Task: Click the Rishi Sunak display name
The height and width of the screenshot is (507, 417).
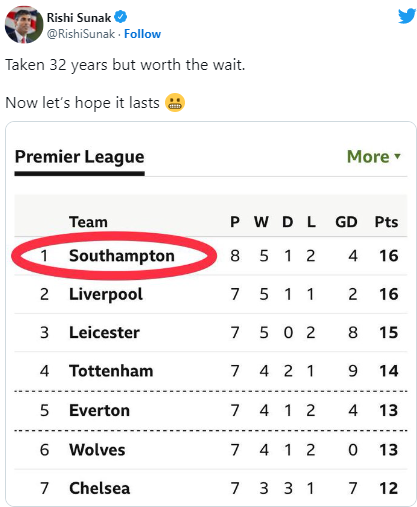Action: [x=79, y=17]
